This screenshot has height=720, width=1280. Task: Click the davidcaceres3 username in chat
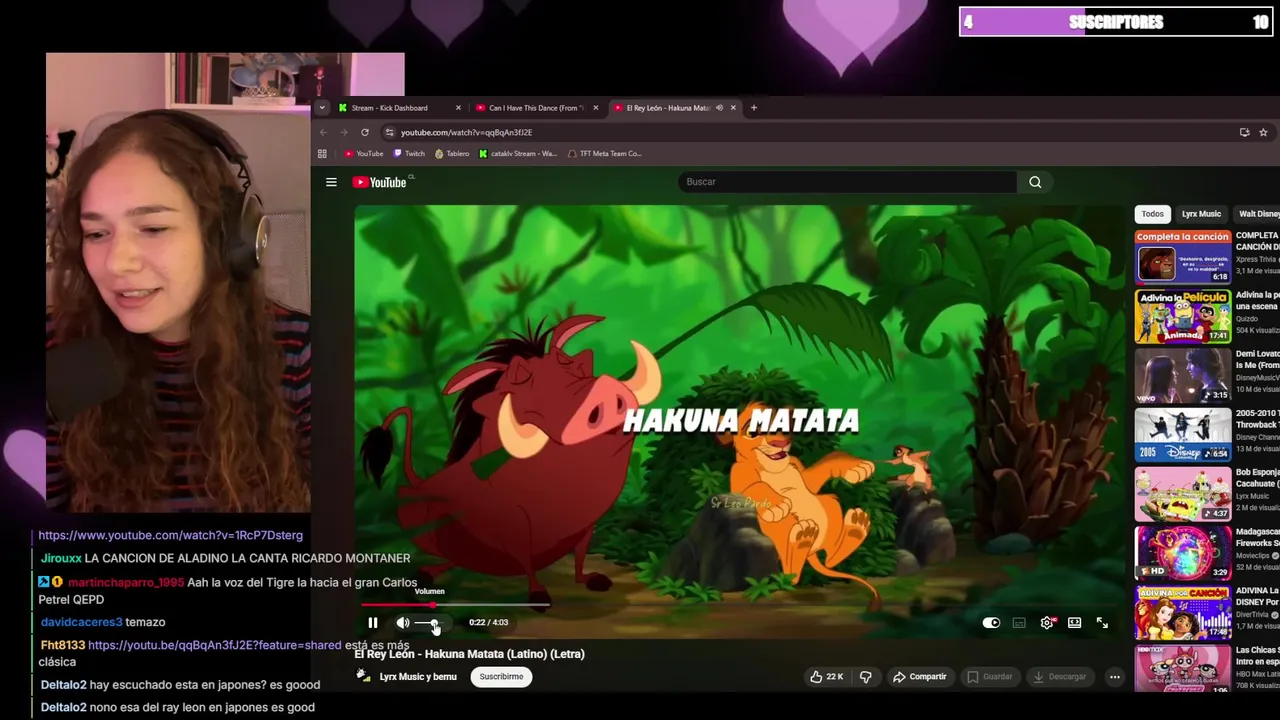81,622
